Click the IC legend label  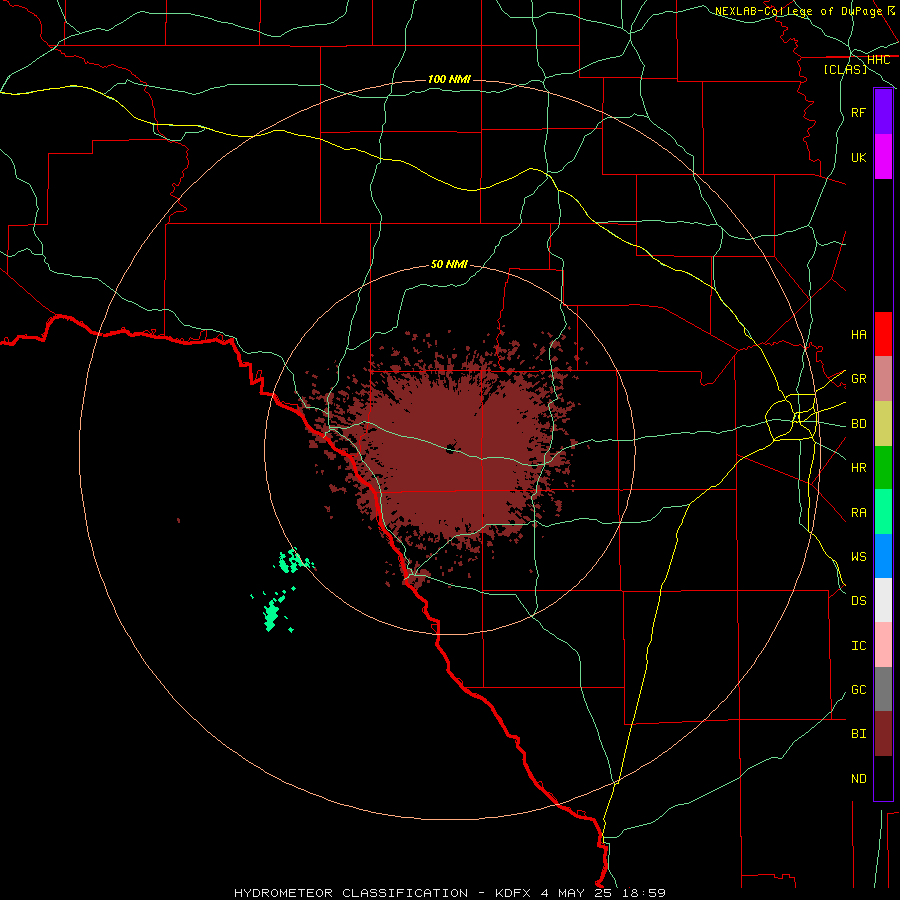coord(859,645)
